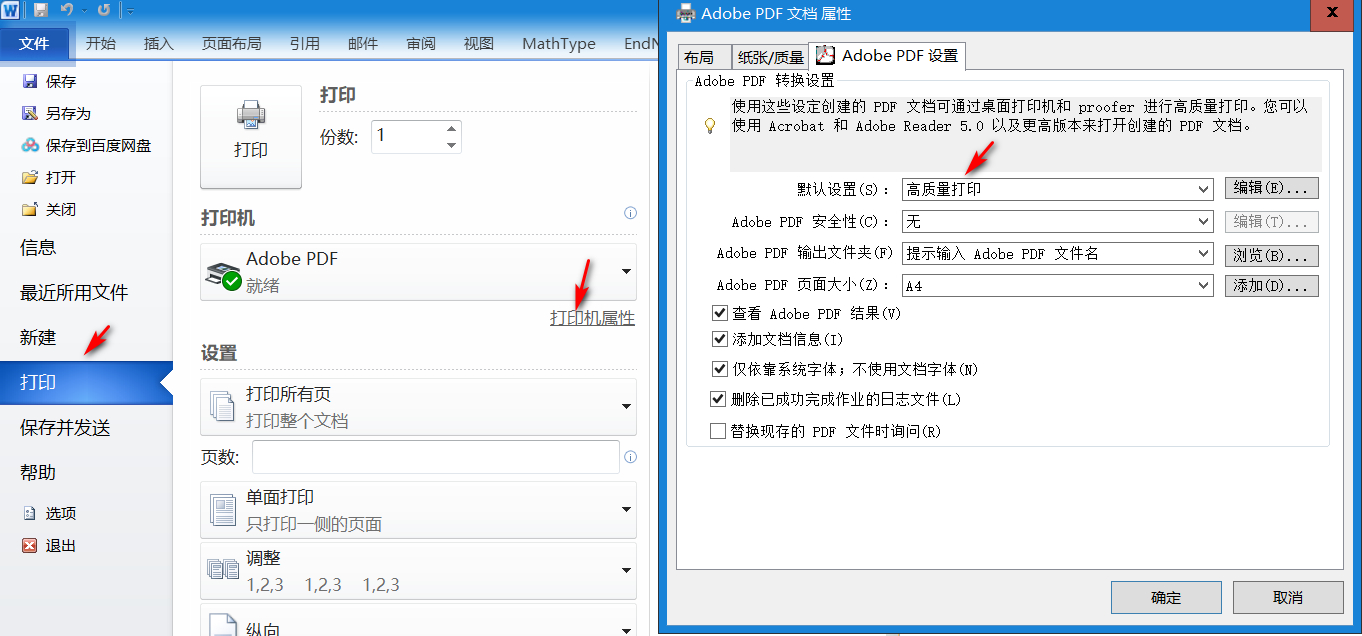
Task: Click the Undo arrow in quick access toolbar
Action: coord(67,10)
